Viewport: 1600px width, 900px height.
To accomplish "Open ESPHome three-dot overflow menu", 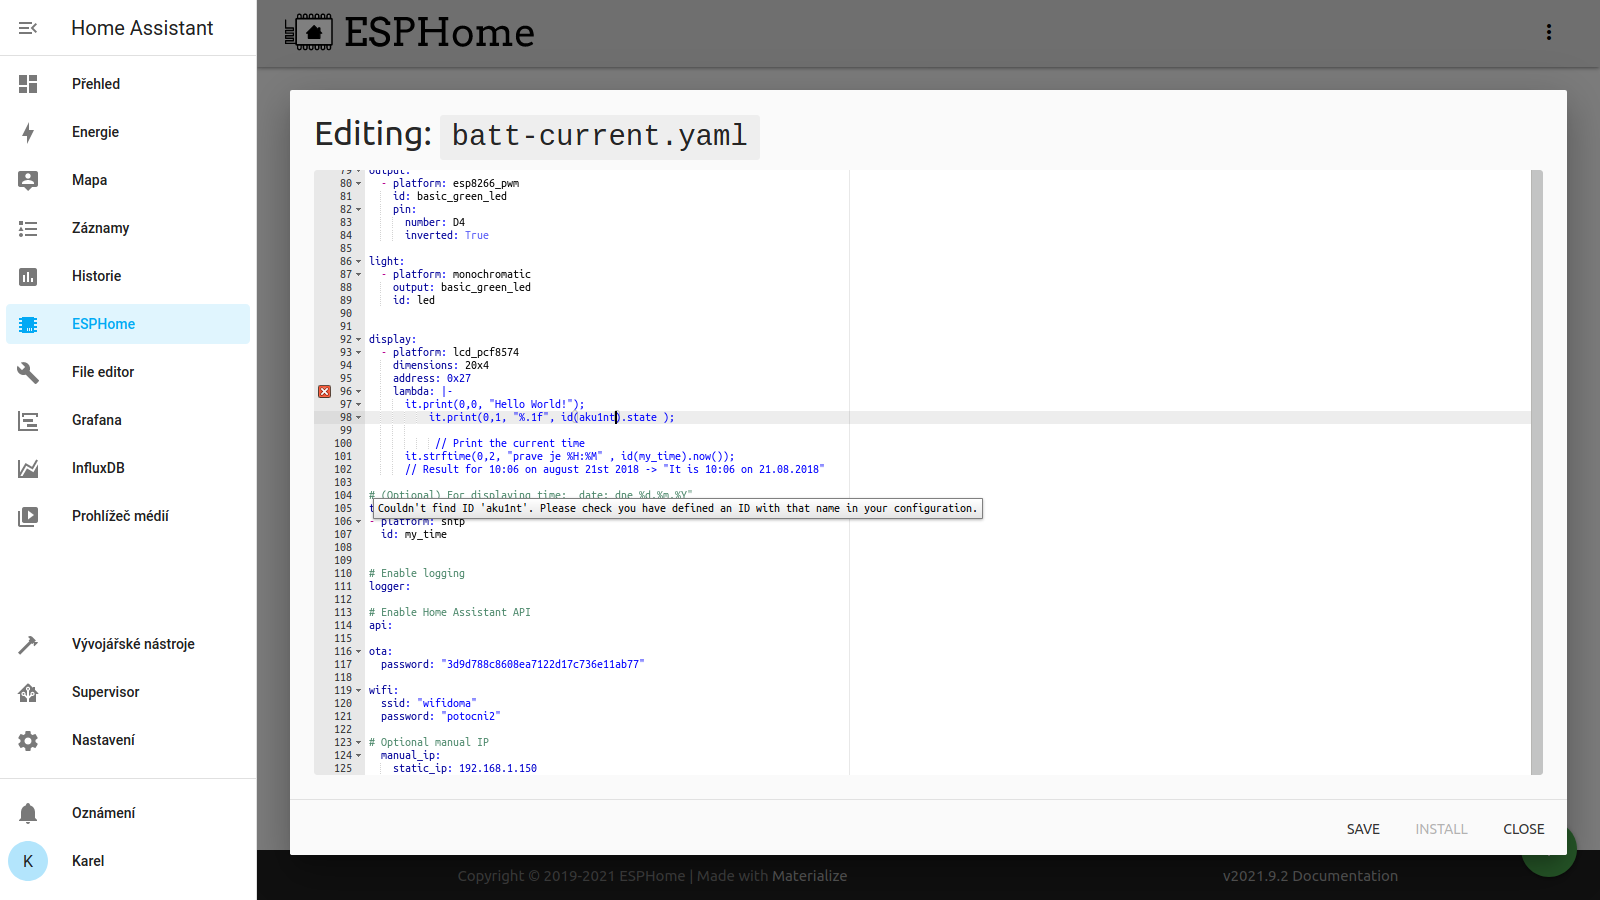I will pyautogui.click(x=1549, y=32).
